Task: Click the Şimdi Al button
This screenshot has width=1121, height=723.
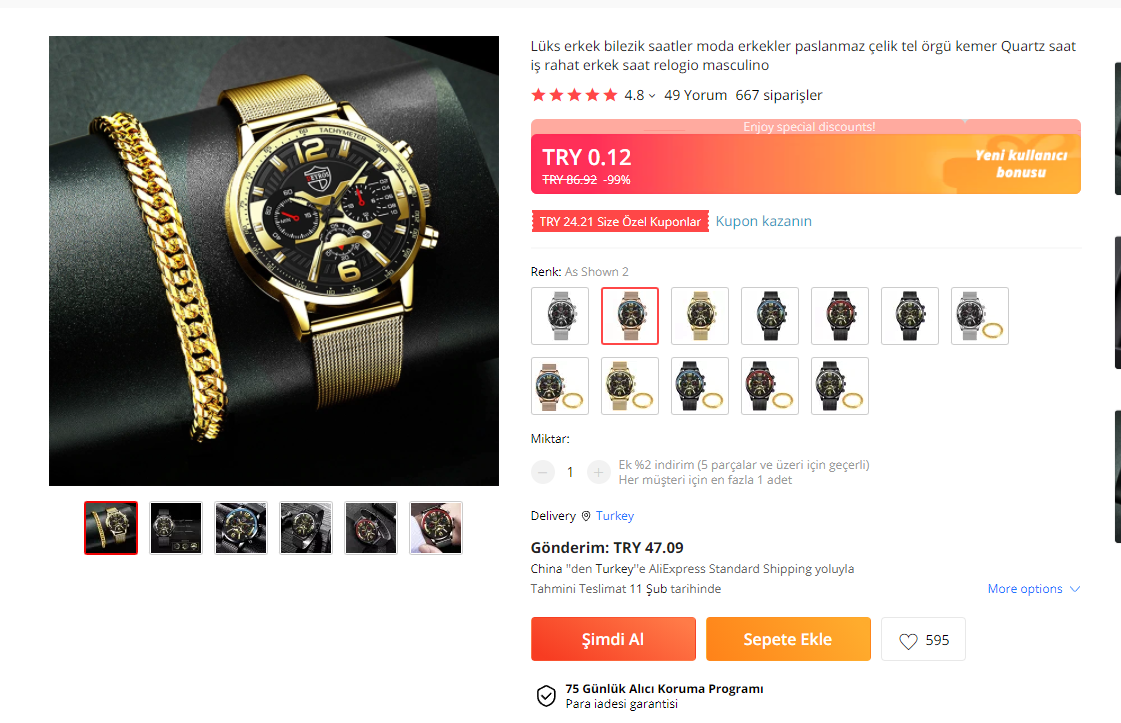Action: (x=613, y=639)
